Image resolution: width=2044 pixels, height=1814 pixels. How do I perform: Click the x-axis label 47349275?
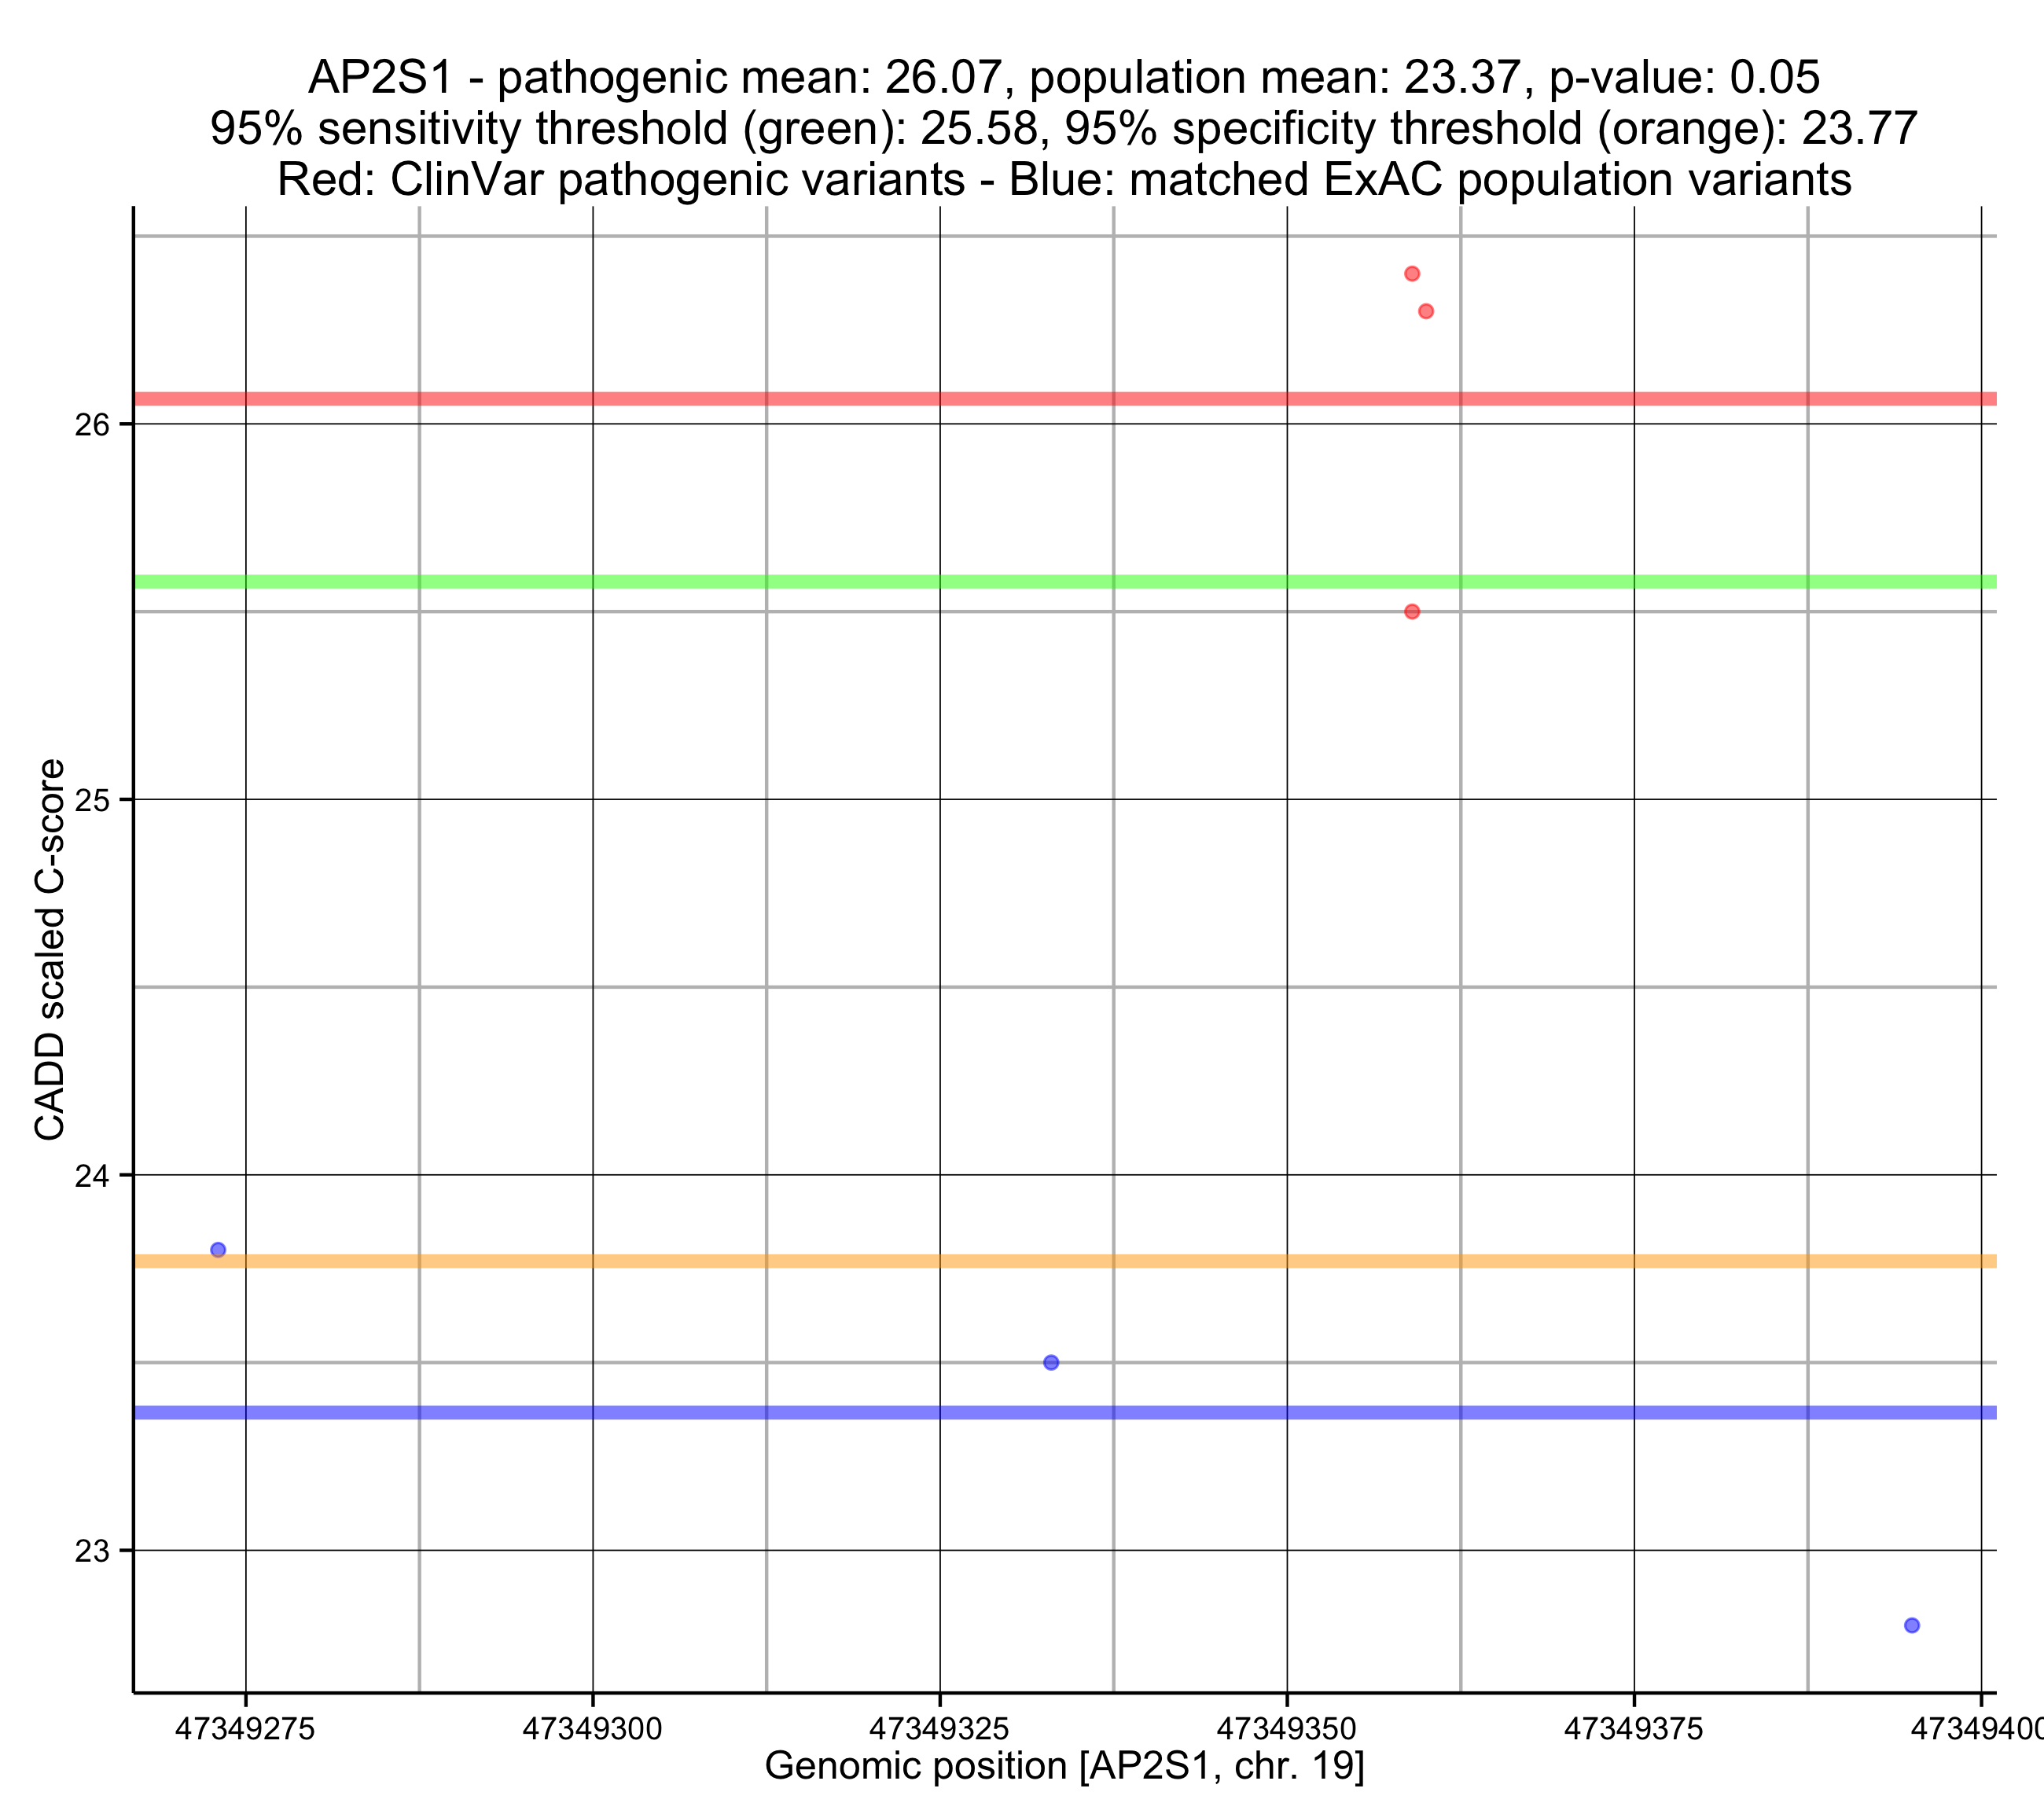point(245,1729)
